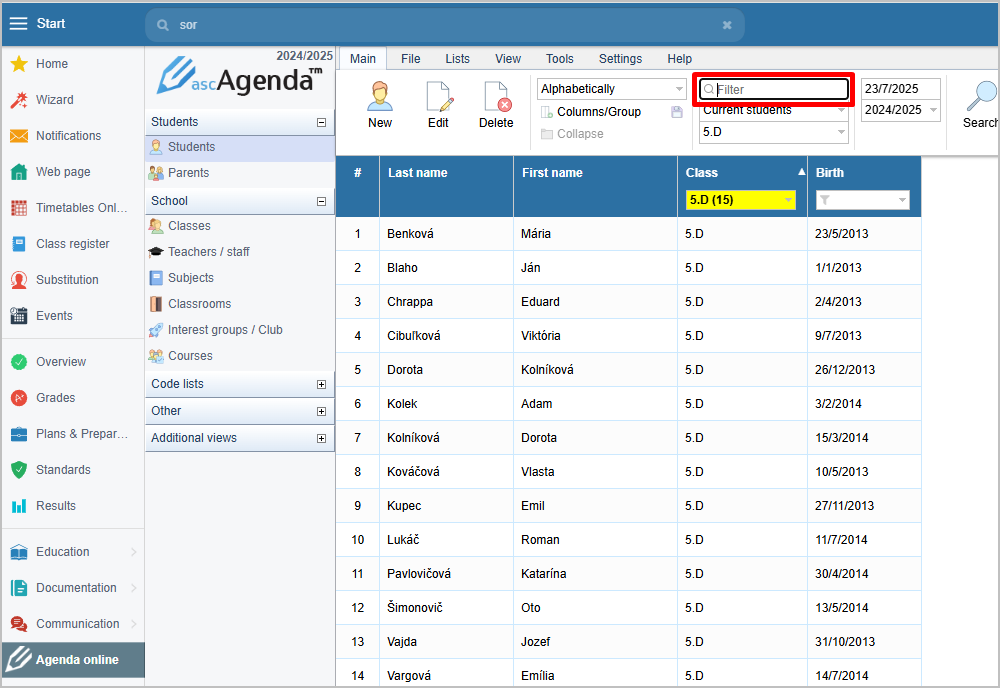
Task: Open the Alphabetically sort dropdown
Action: tap(612, 89)
